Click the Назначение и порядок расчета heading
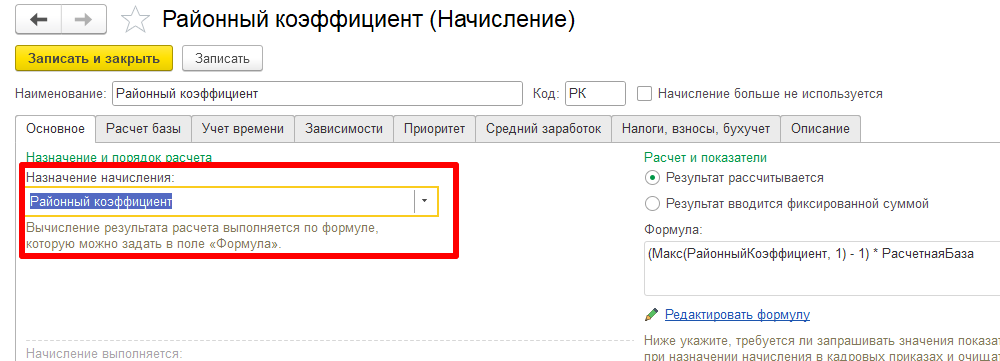This screenshot has height=361, width=1000. [x=119, y=157]
